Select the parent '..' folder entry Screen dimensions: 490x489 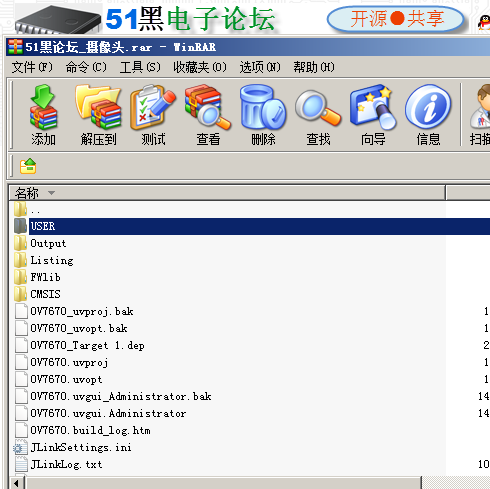[x=35, y=210]
